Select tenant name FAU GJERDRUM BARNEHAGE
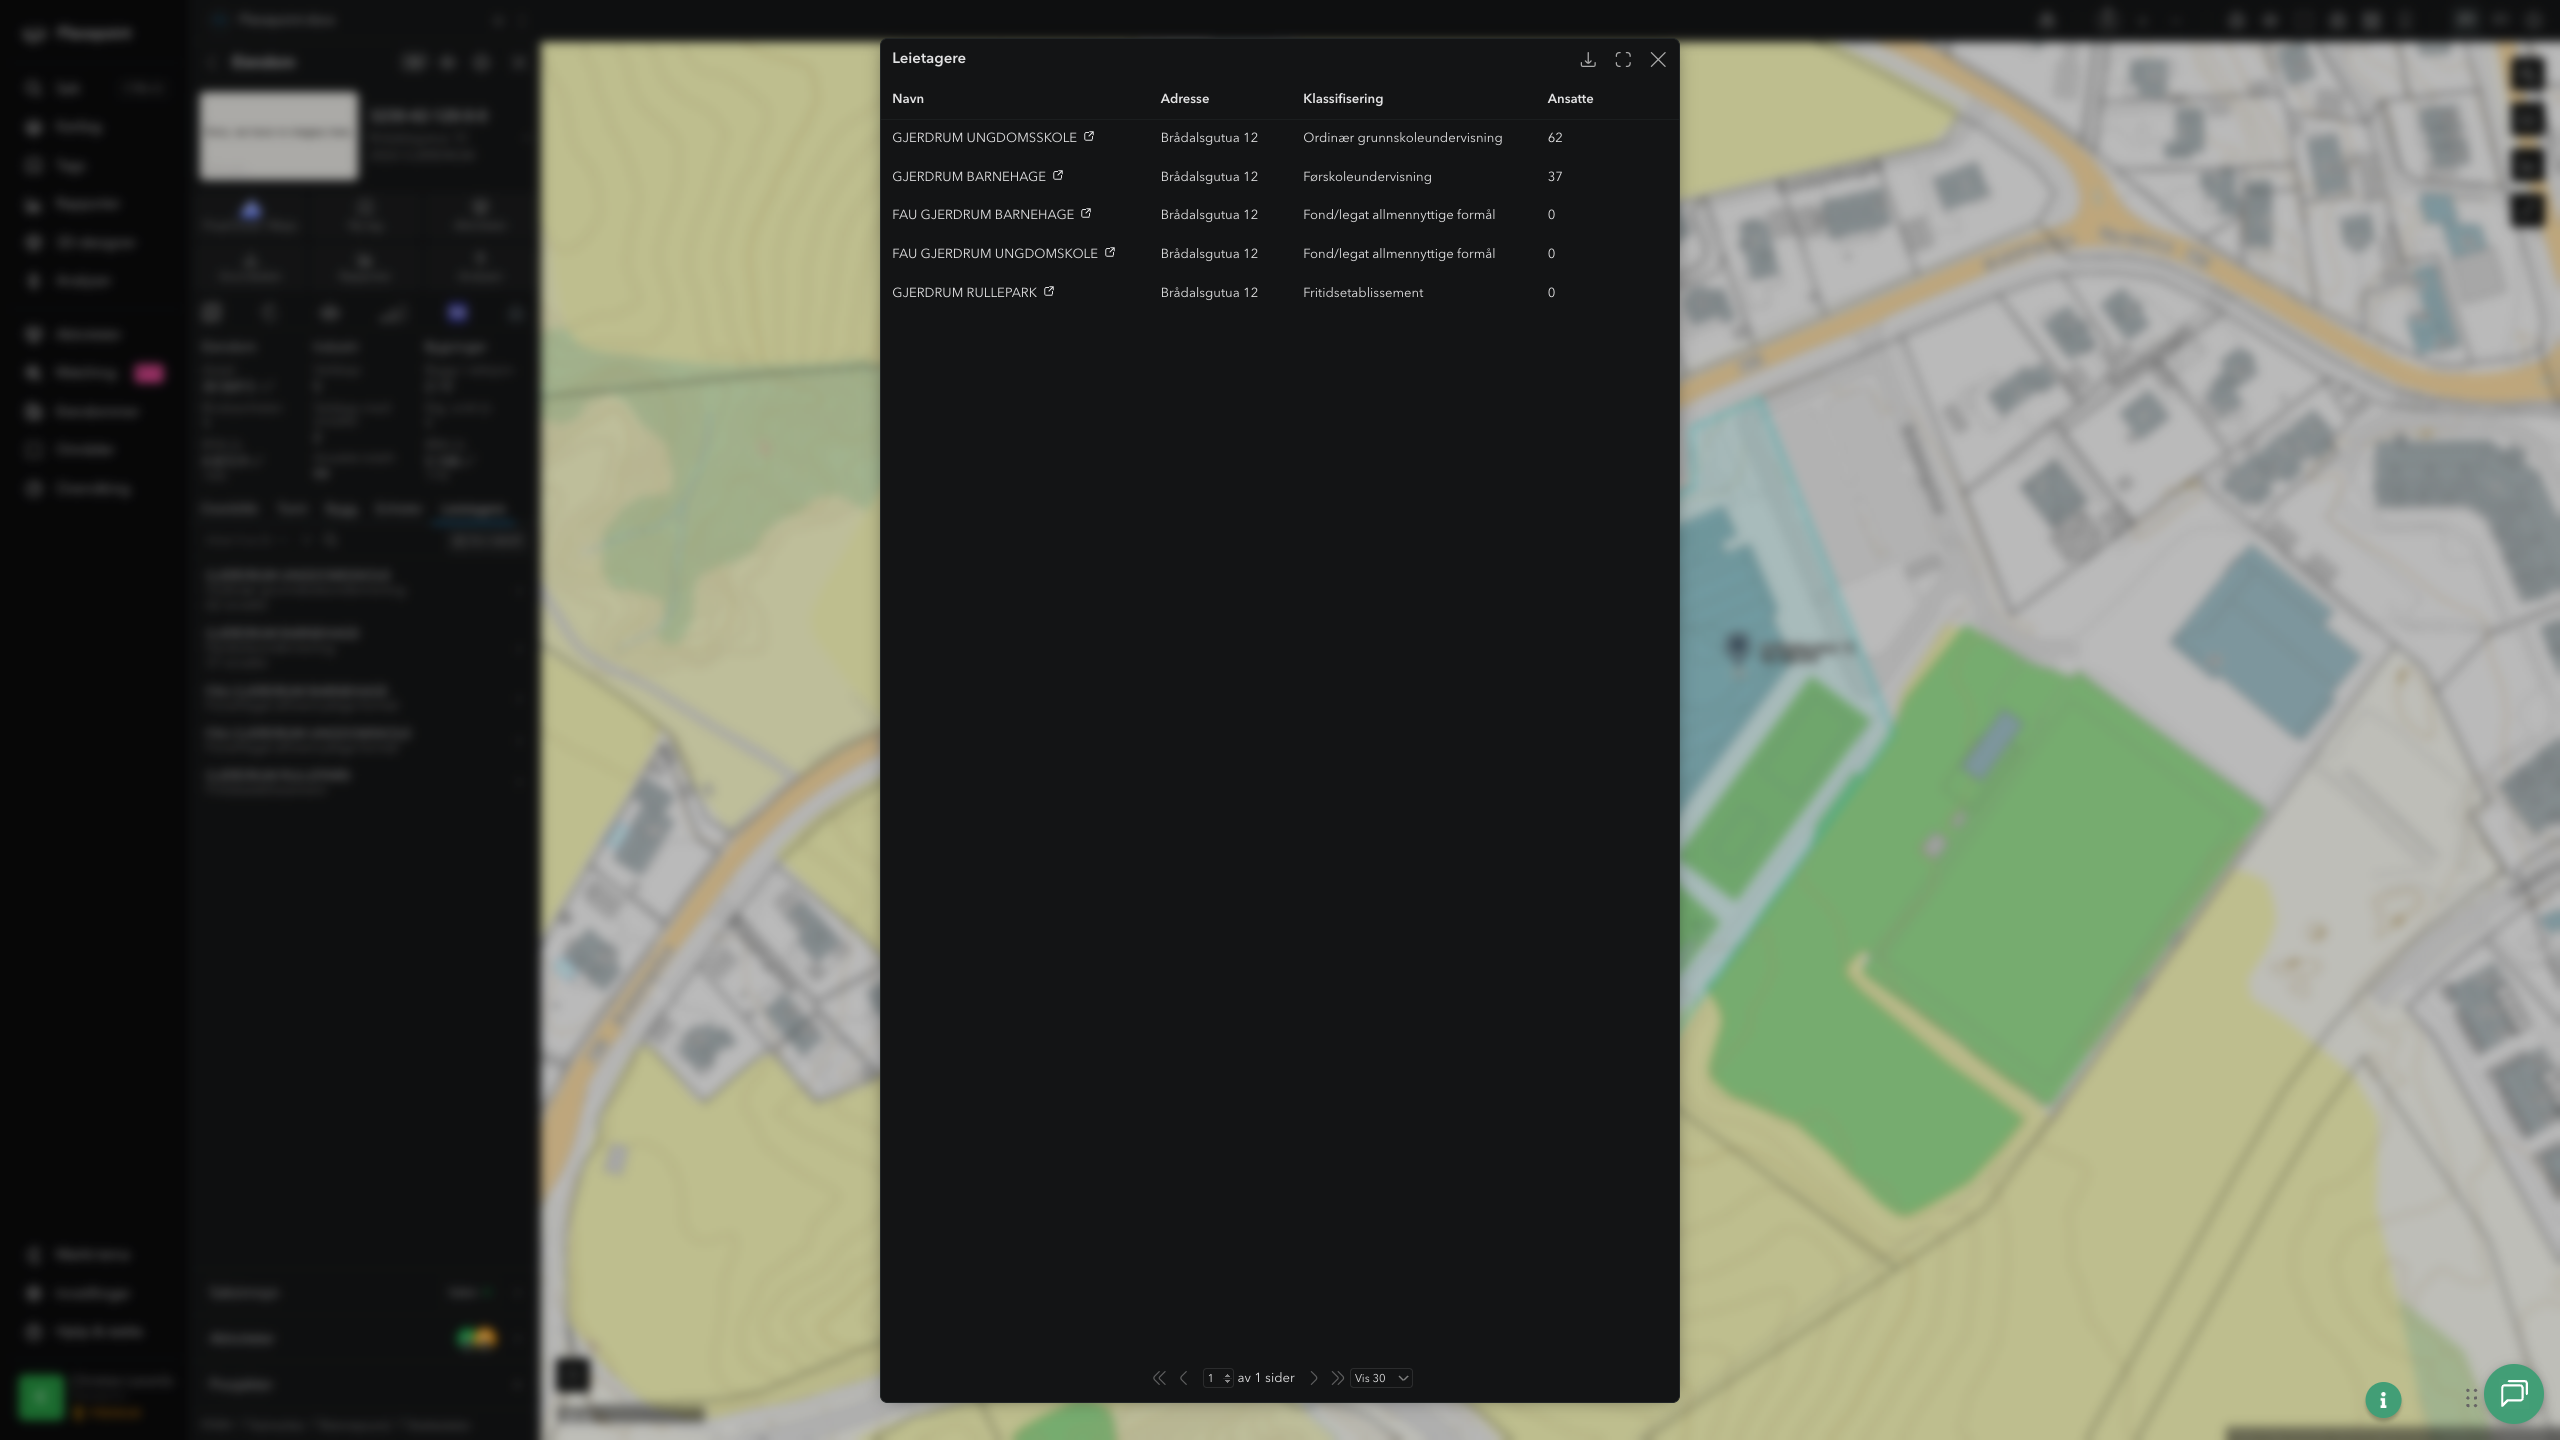Viewport: 2560px width, 1440px height. coord(983,215)
